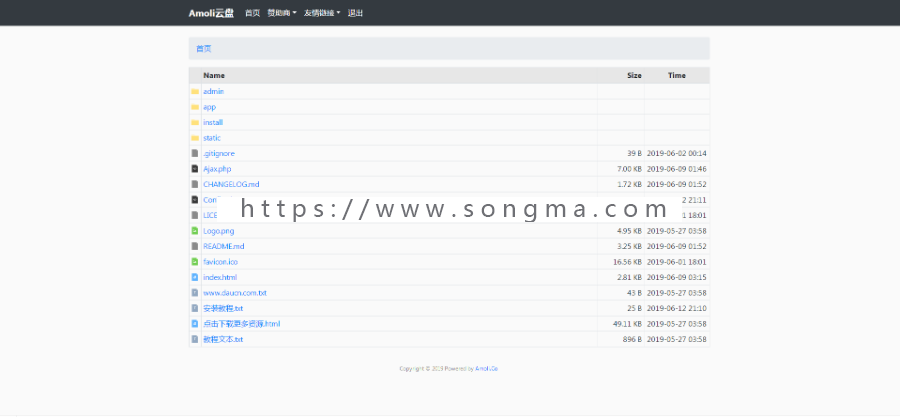This screenshot has width=900, height=417.
Task: Click the 7.00 KB size cell
Action: coord(629,169)
